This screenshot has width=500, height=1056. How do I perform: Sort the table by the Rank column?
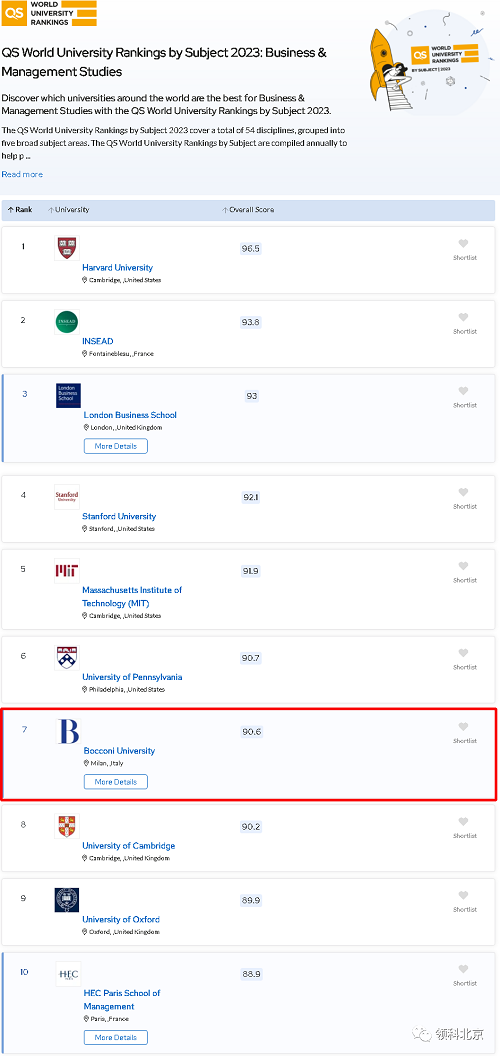tap(20, 210)
